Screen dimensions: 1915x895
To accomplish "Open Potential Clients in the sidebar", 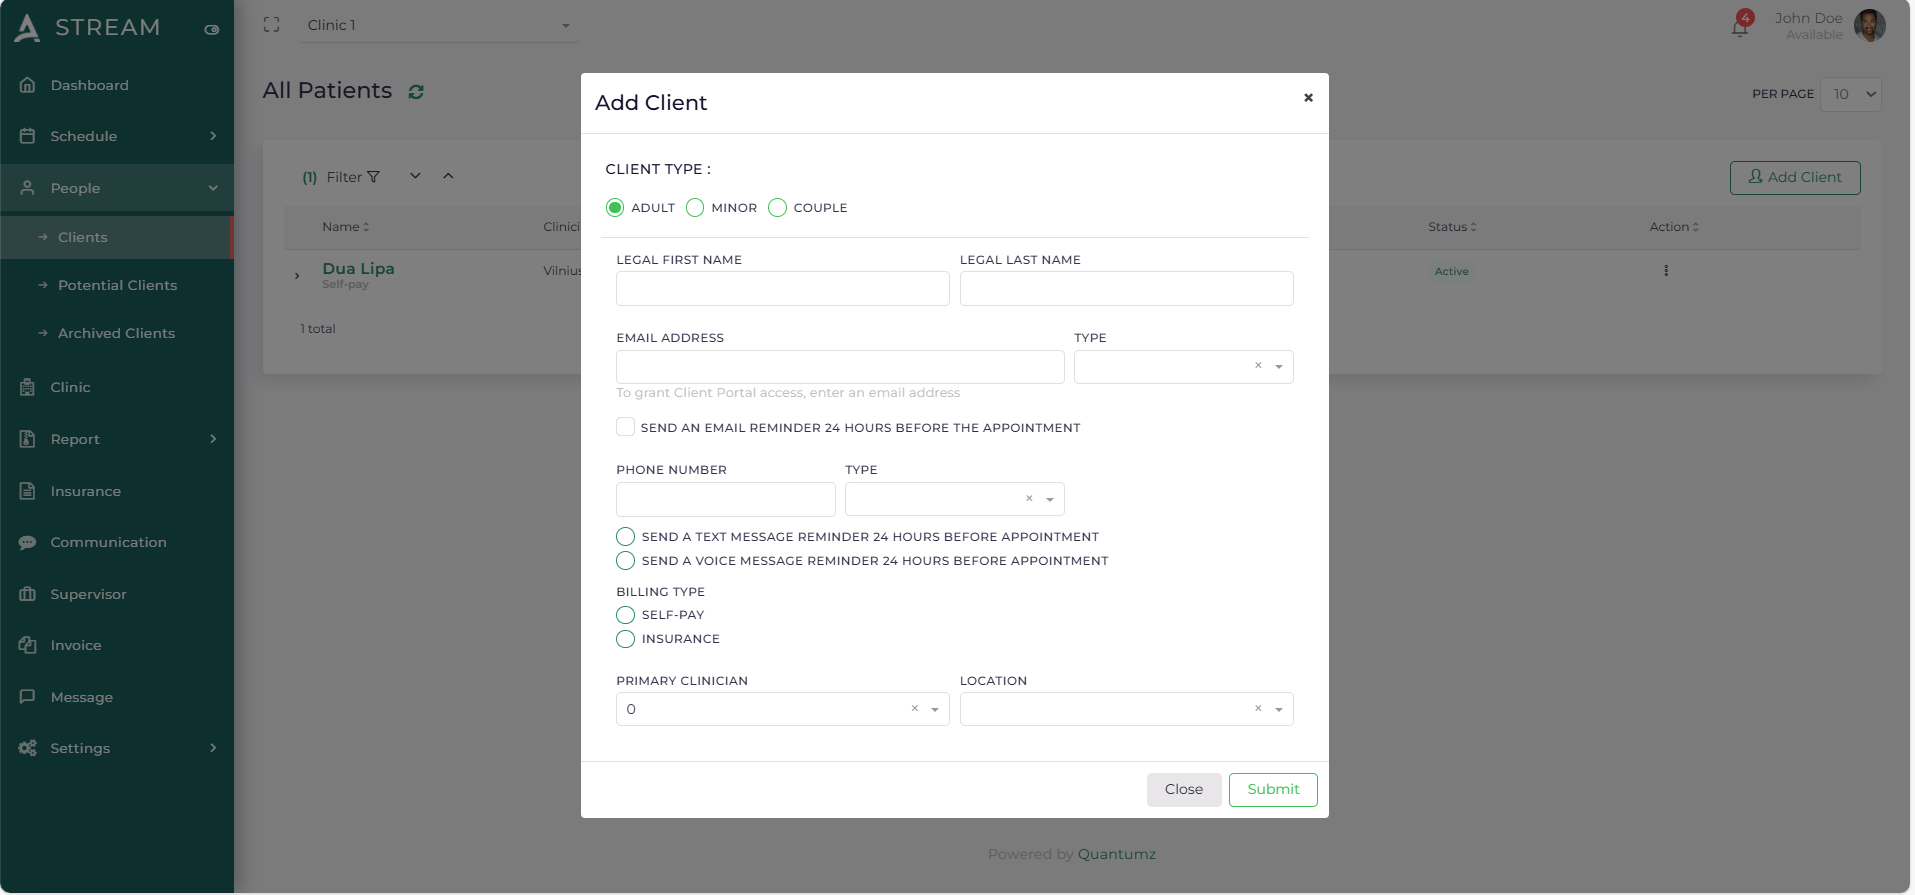I will coord(117,285).
